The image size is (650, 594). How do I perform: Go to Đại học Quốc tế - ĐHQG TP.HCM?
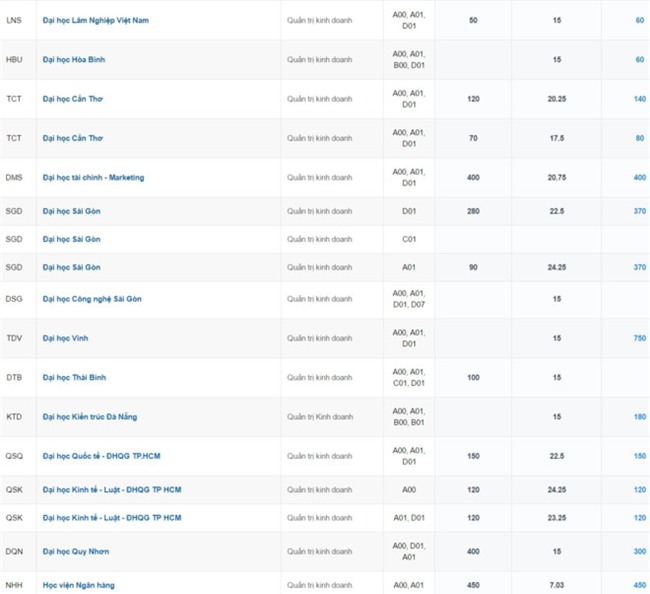click(x=102, y=456)
